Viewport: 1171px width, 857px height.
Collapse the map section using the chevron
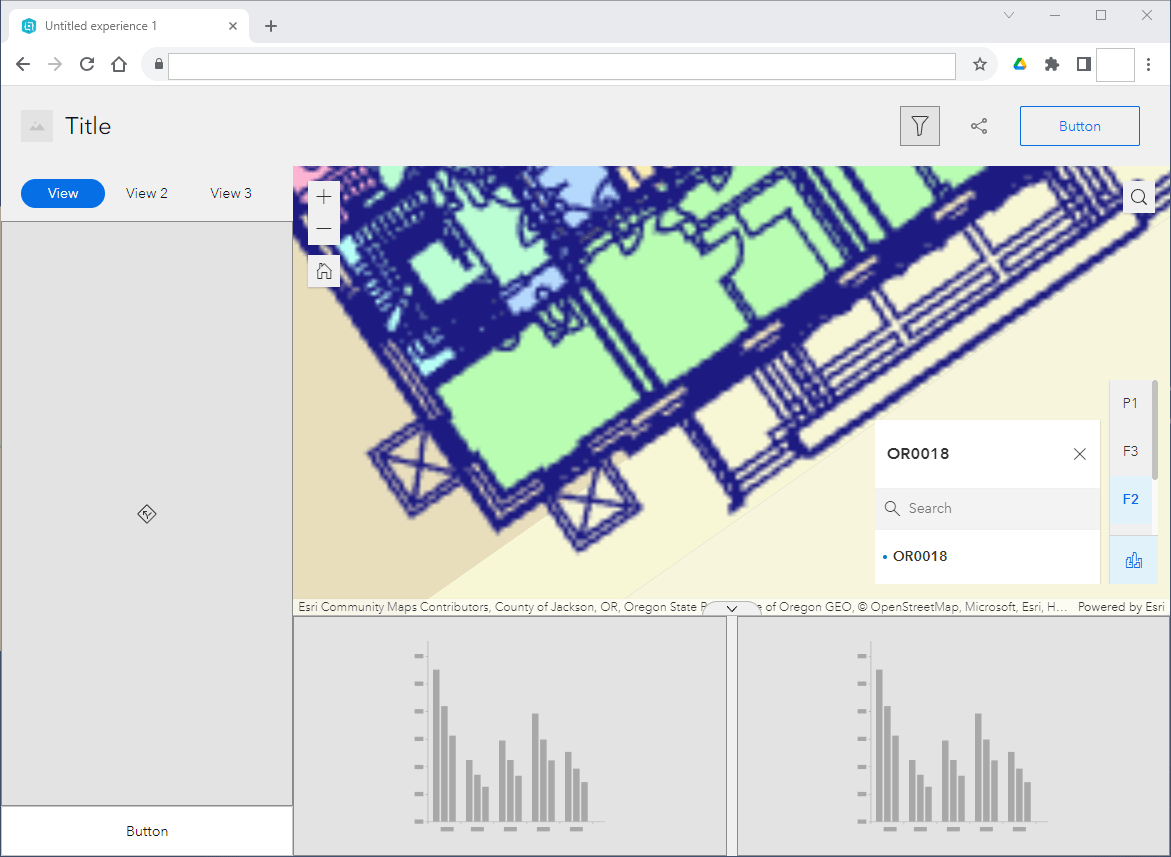click(730, 607)
